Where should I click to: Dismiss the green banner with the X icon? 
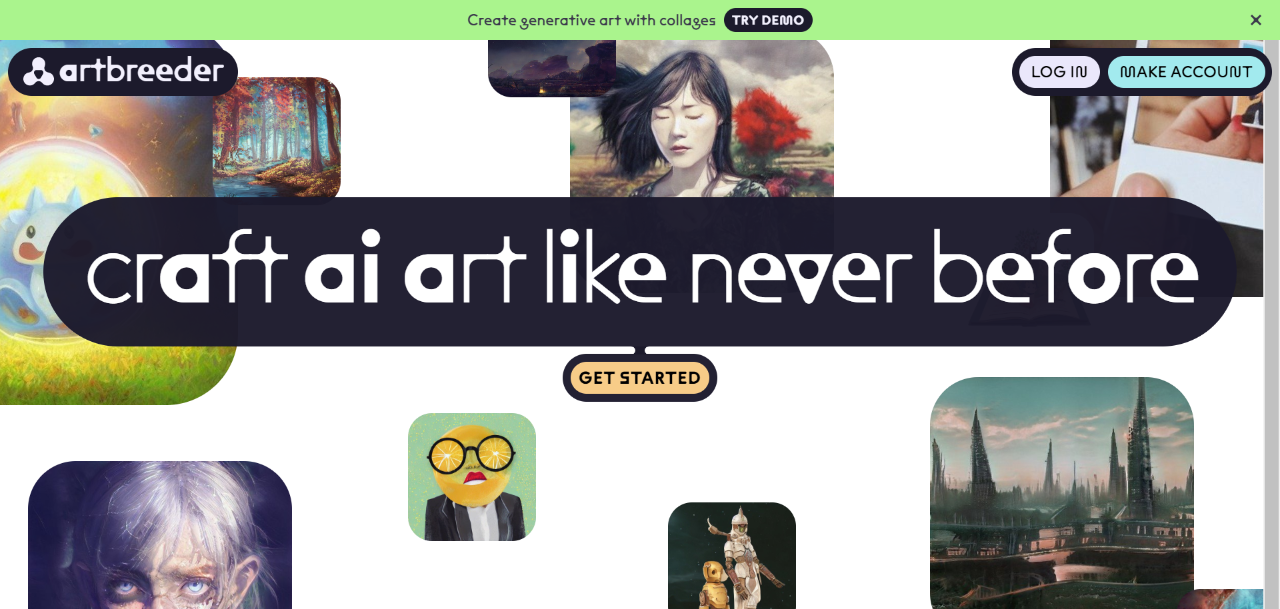pyautogui.click(x=1256, y=20)
